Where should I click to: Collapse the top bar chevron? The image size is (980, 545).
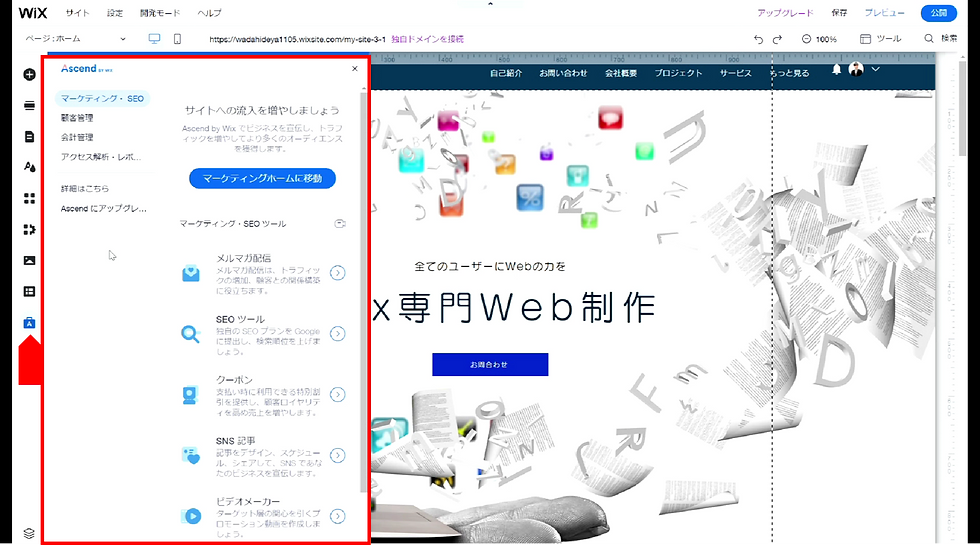(490, 4)
